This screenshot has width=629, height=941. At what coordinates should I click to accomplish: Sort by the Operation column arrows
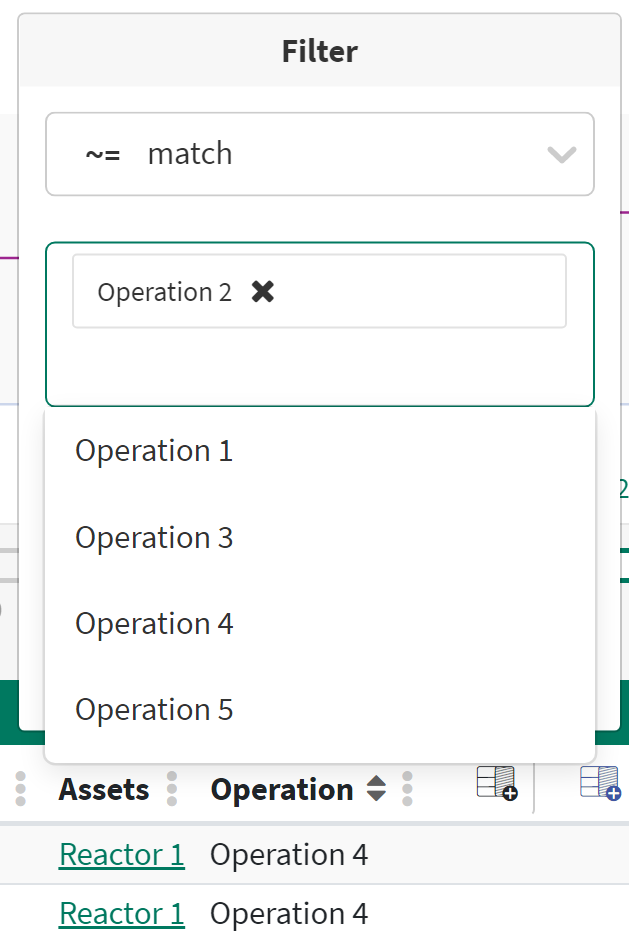376,789
